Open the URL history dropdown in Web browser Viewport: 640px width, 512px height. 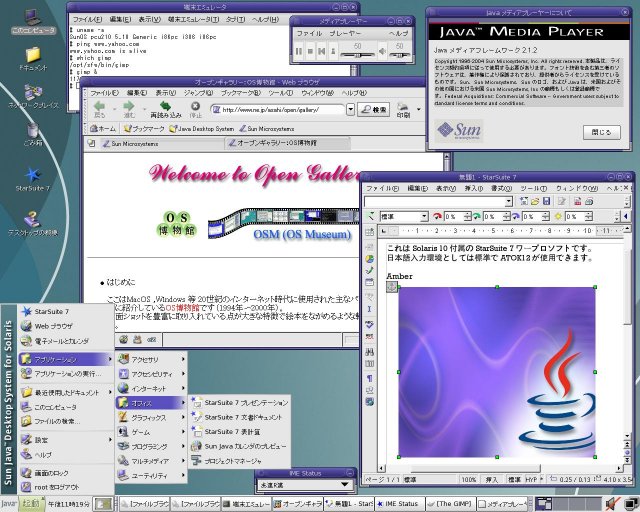coord(350,109)
